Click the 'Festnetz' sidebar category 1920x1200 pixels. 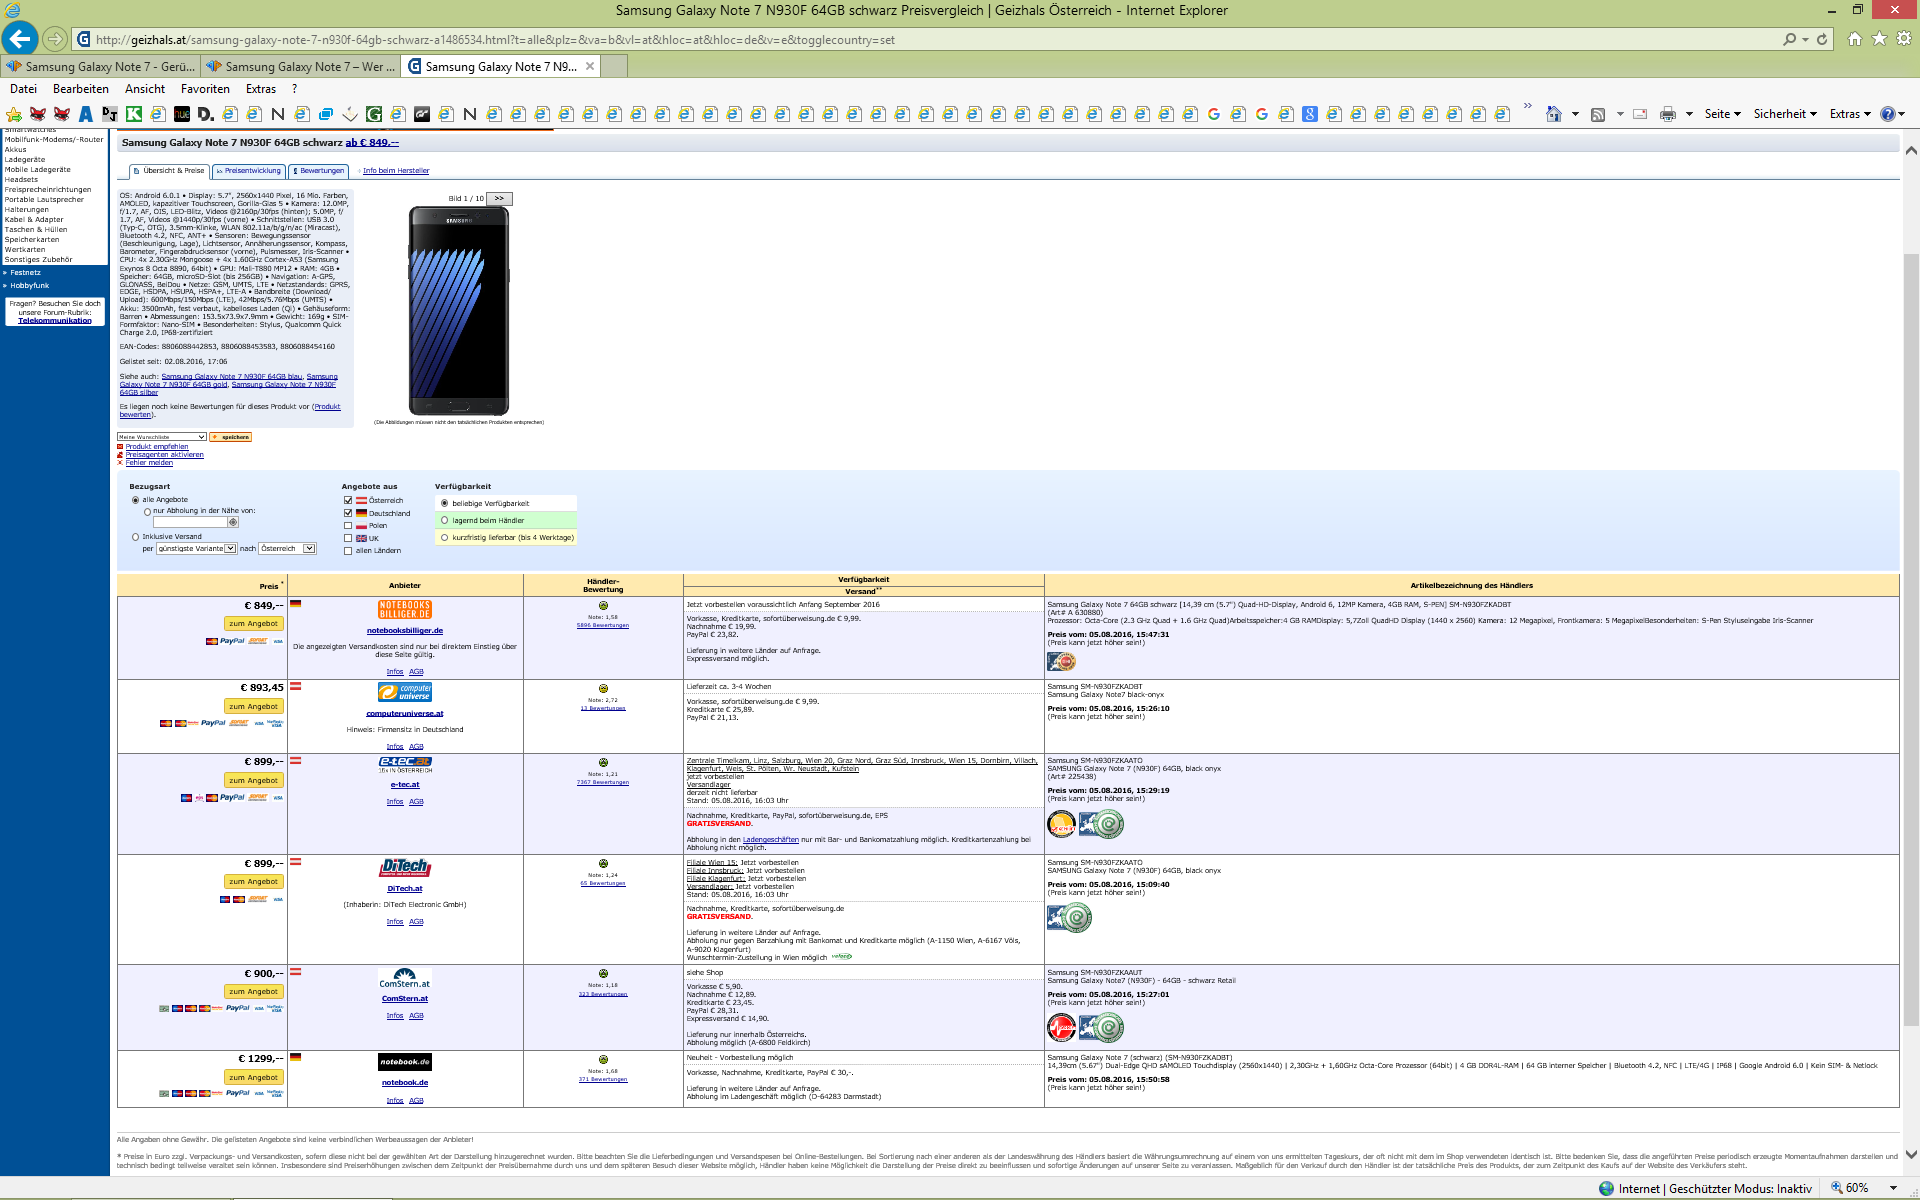[26, 273]
